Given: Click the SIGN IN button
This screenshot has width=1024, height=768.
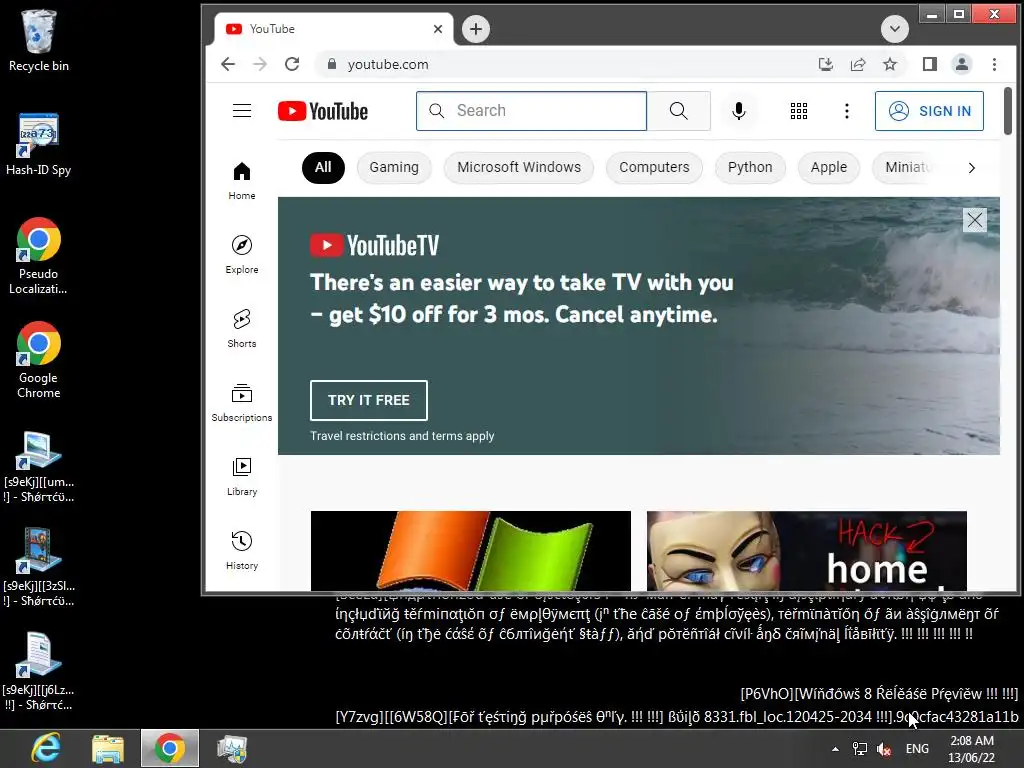Looking at the screenshot, I should [929, 111].
